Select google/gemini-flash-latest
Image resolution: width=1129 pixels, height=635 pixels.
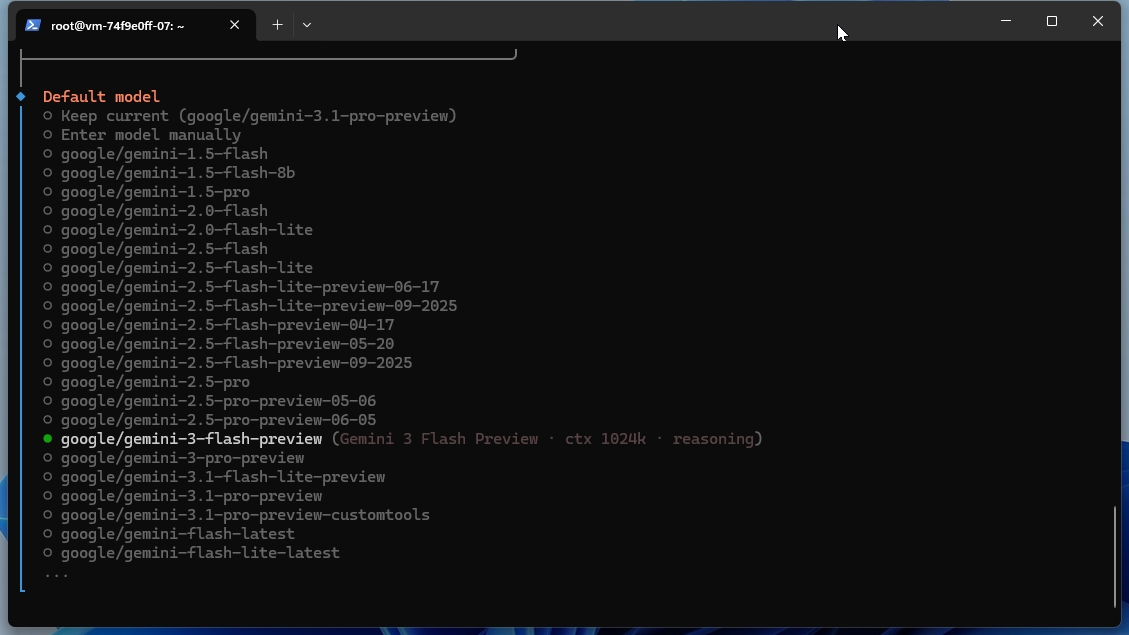click(x=178, y=533)
